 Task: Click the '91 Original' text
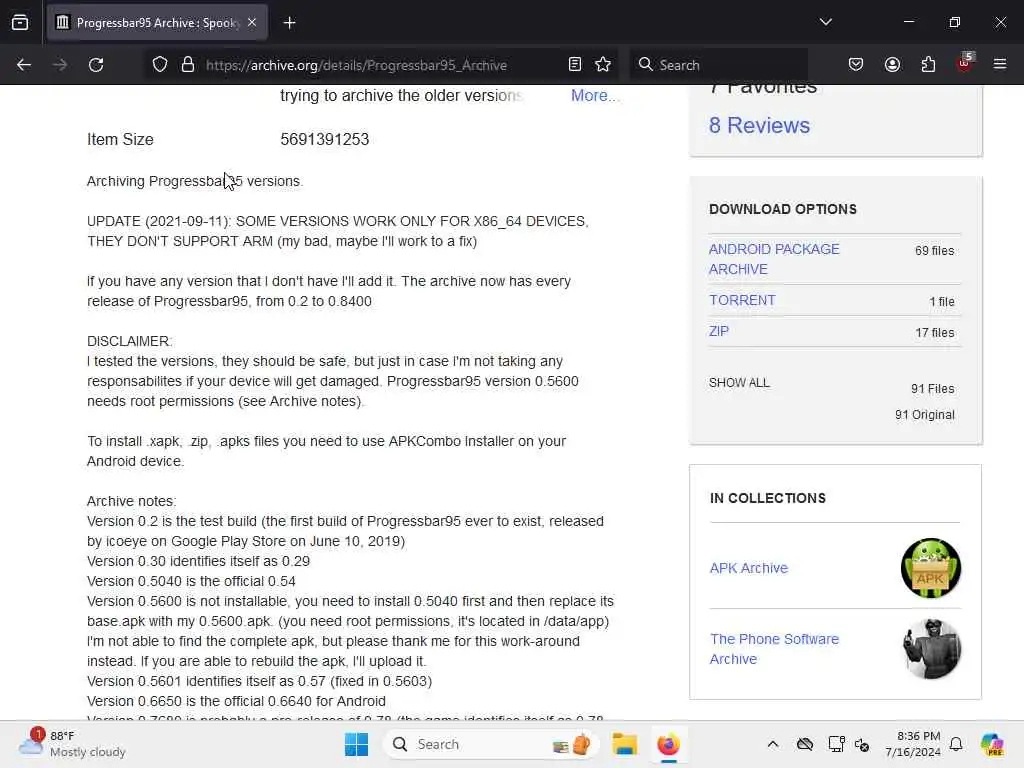(x=925, y=415)
